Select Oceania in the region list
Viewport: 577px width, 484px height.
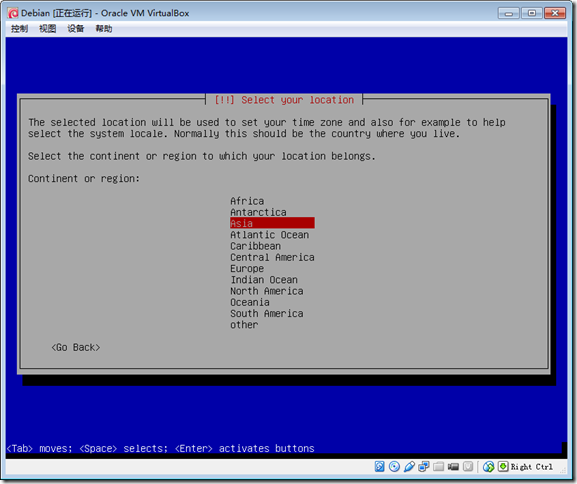pos(250,302)
